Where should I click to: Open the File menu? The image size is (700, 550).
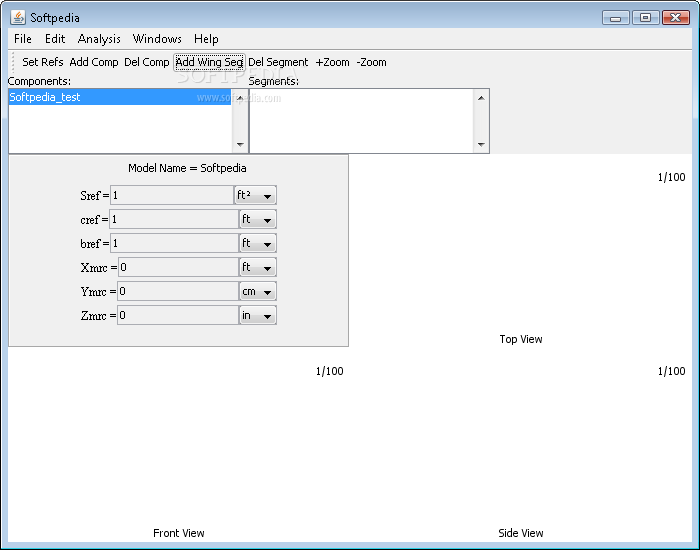pyautogui.click(x=23, y=39)
